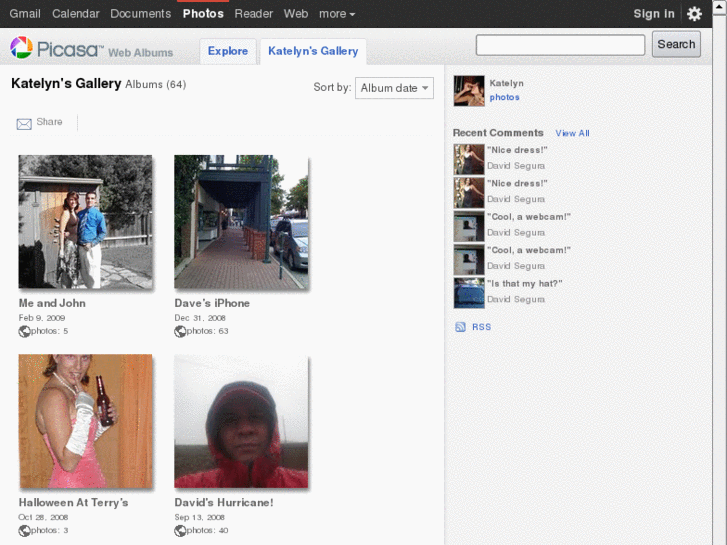727x545 pixels.
Task: Click public globe icon under Dave's iPhone
Action: click(180, 331)
